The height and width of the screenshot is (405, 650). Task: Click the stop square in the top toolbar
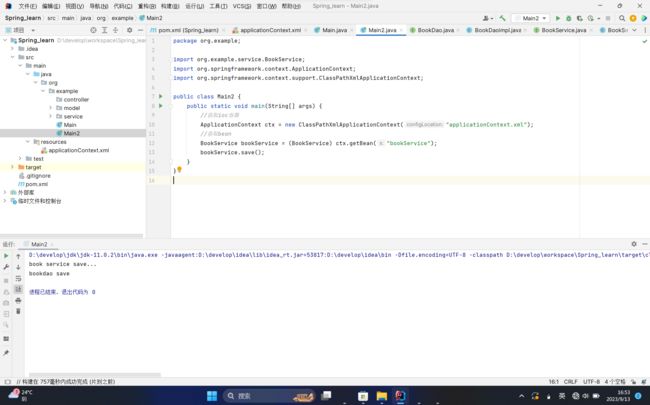tap(608, 18)
